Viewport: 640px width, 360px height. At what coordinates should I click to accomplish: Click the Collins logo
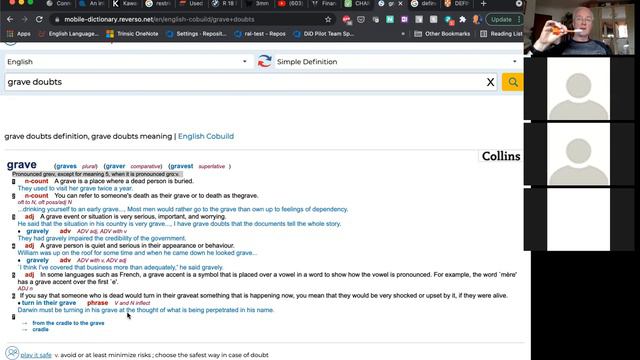[501, 156]
